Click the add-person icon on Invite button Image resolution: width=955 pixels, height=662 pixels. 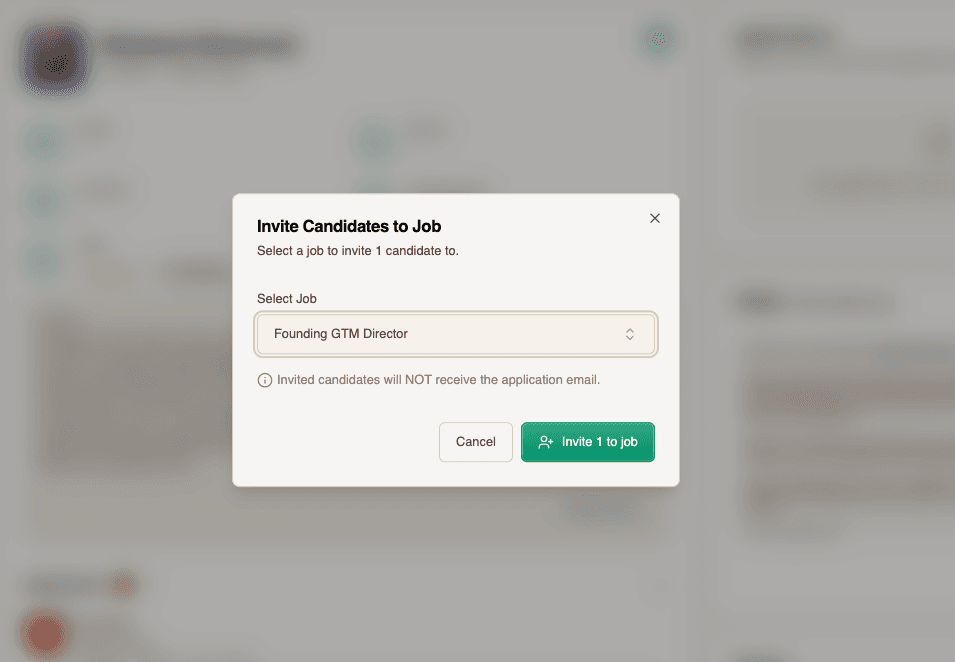(546, 442)
